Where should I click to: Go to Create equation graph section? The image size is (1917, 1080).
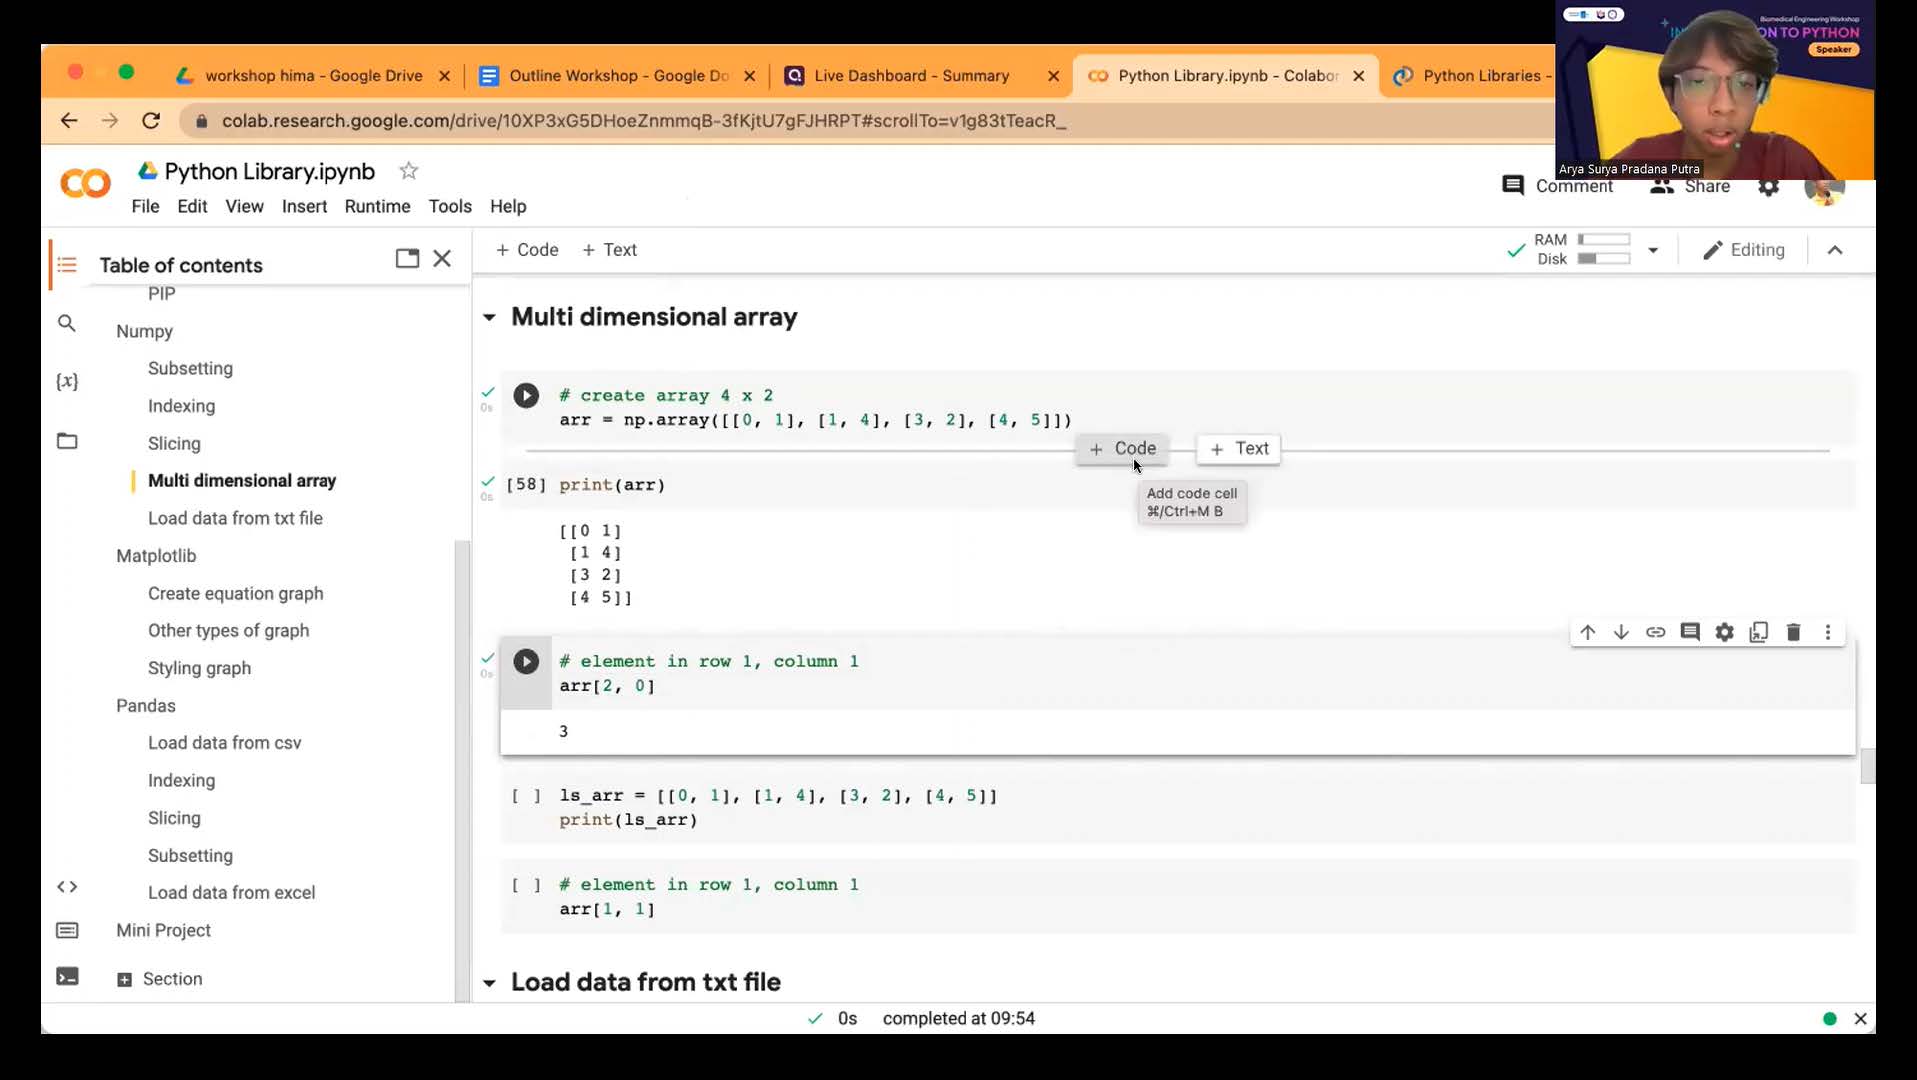coord(235,593)
